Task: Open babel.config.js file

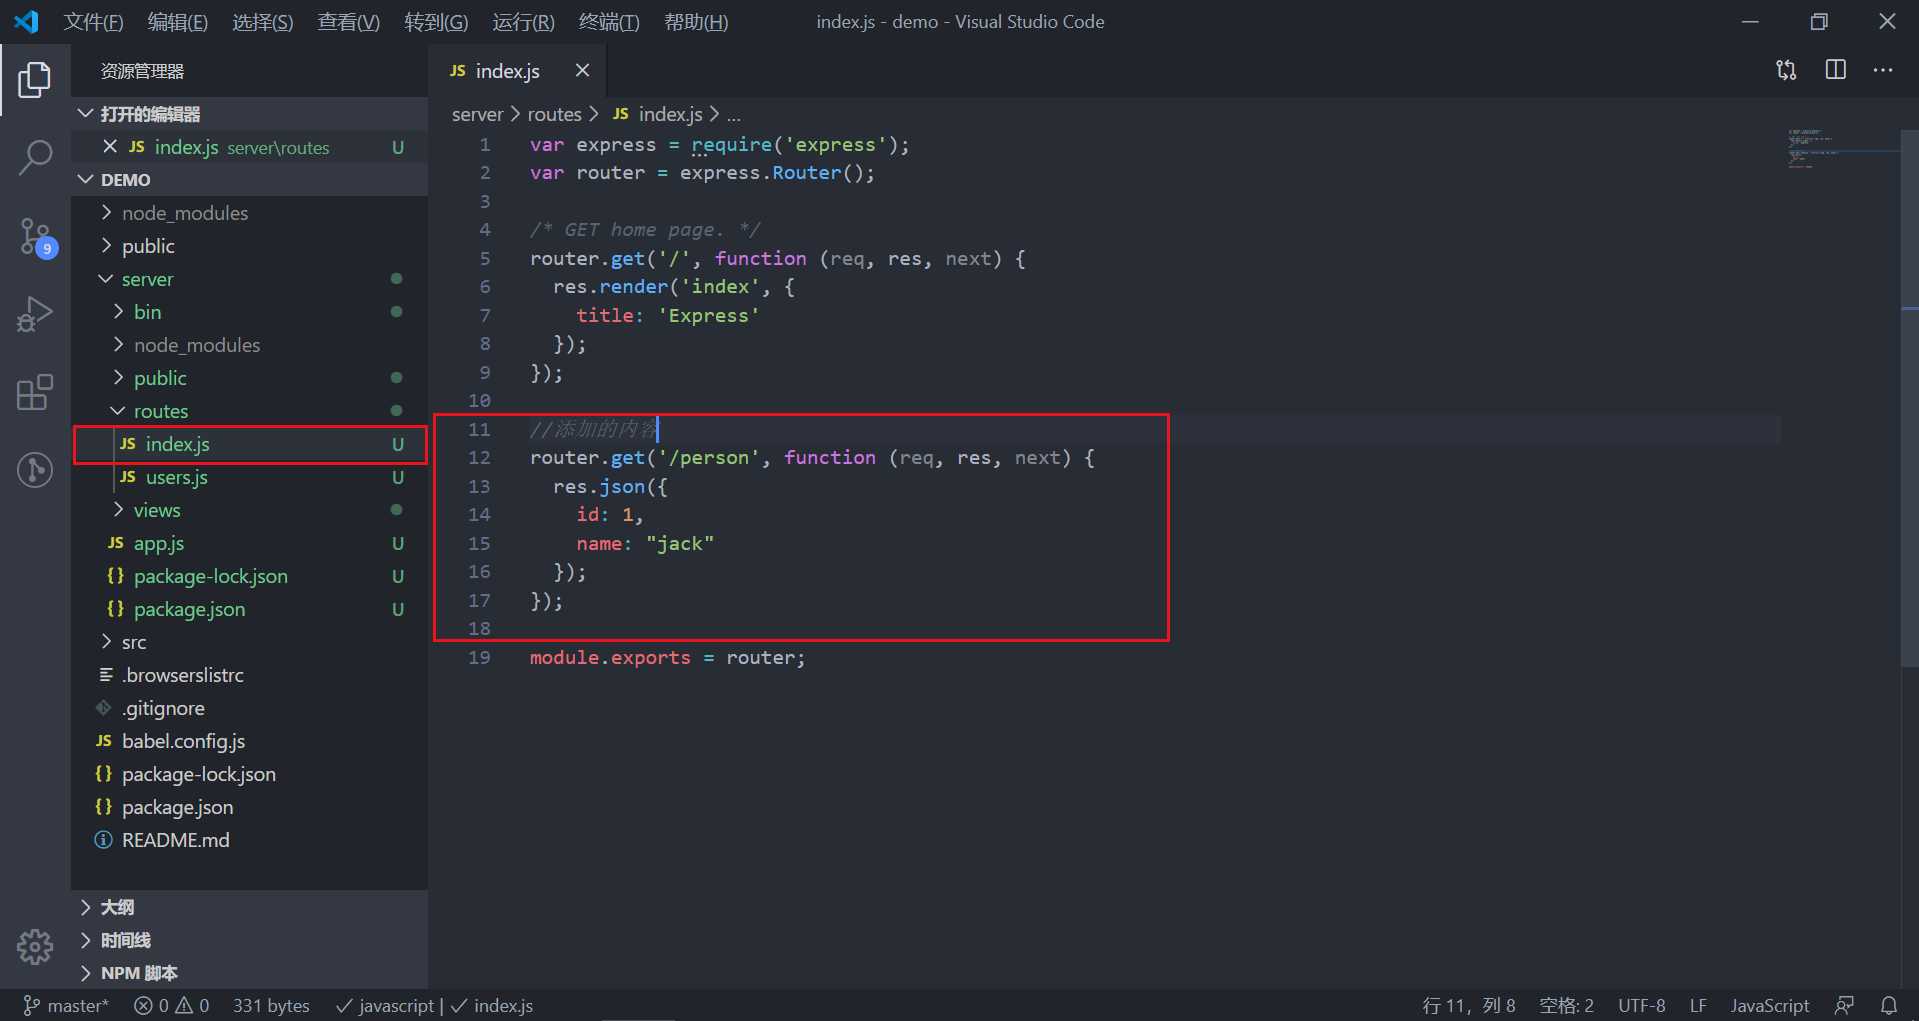Action: [250, 741]
